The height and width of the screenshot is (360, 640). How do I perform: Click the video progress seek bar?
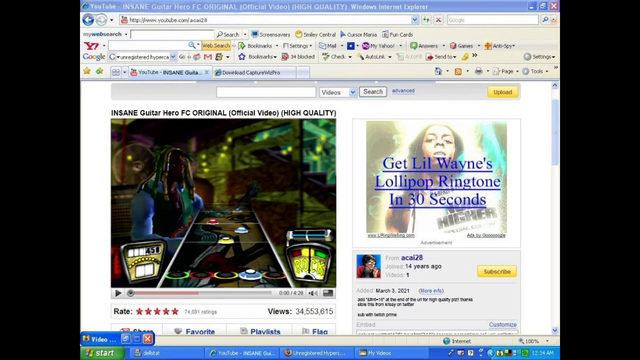(200, 293)
